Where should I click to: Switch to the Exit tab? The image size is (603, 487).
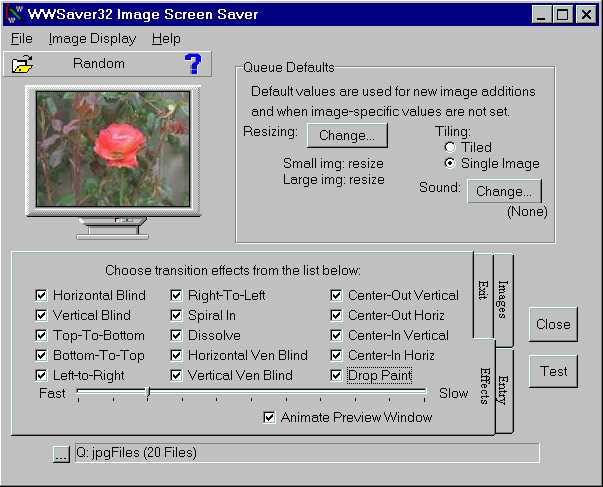point(483,295)
